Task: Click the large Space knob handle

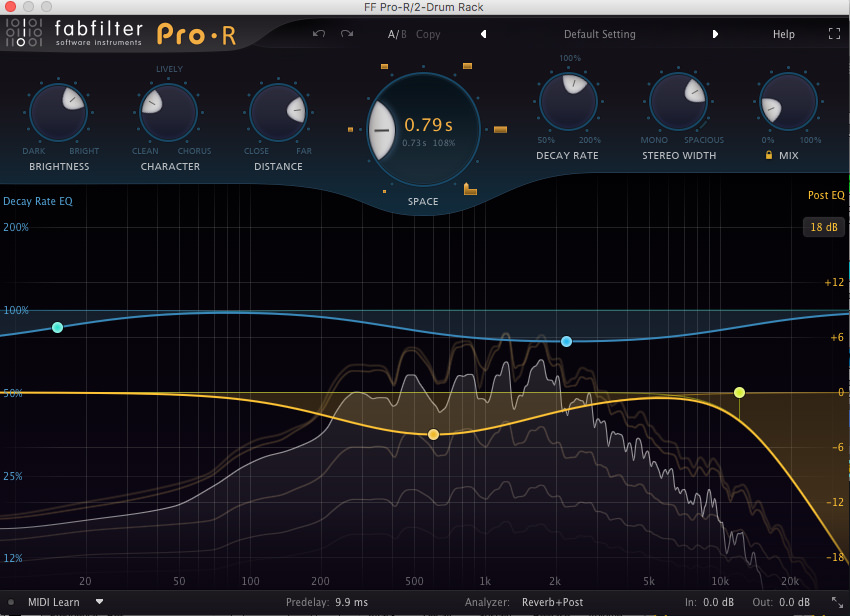Action: tap(382, 130)
